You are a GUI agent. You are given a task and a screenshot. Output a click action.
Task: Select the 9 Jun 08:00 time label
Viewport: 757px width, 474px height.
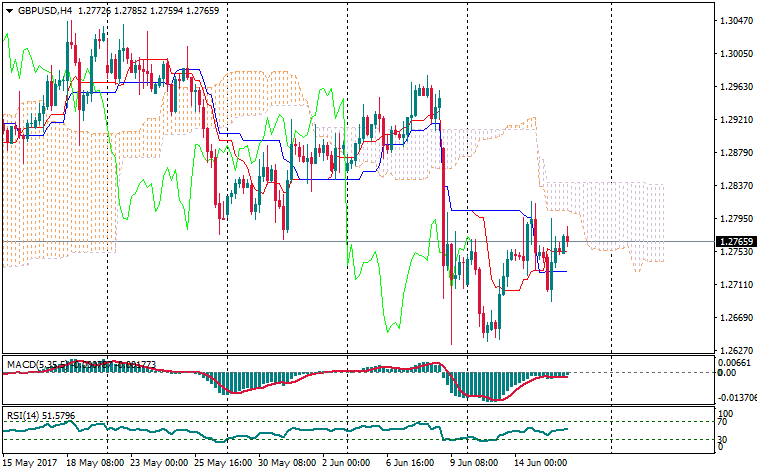[474, 463]
